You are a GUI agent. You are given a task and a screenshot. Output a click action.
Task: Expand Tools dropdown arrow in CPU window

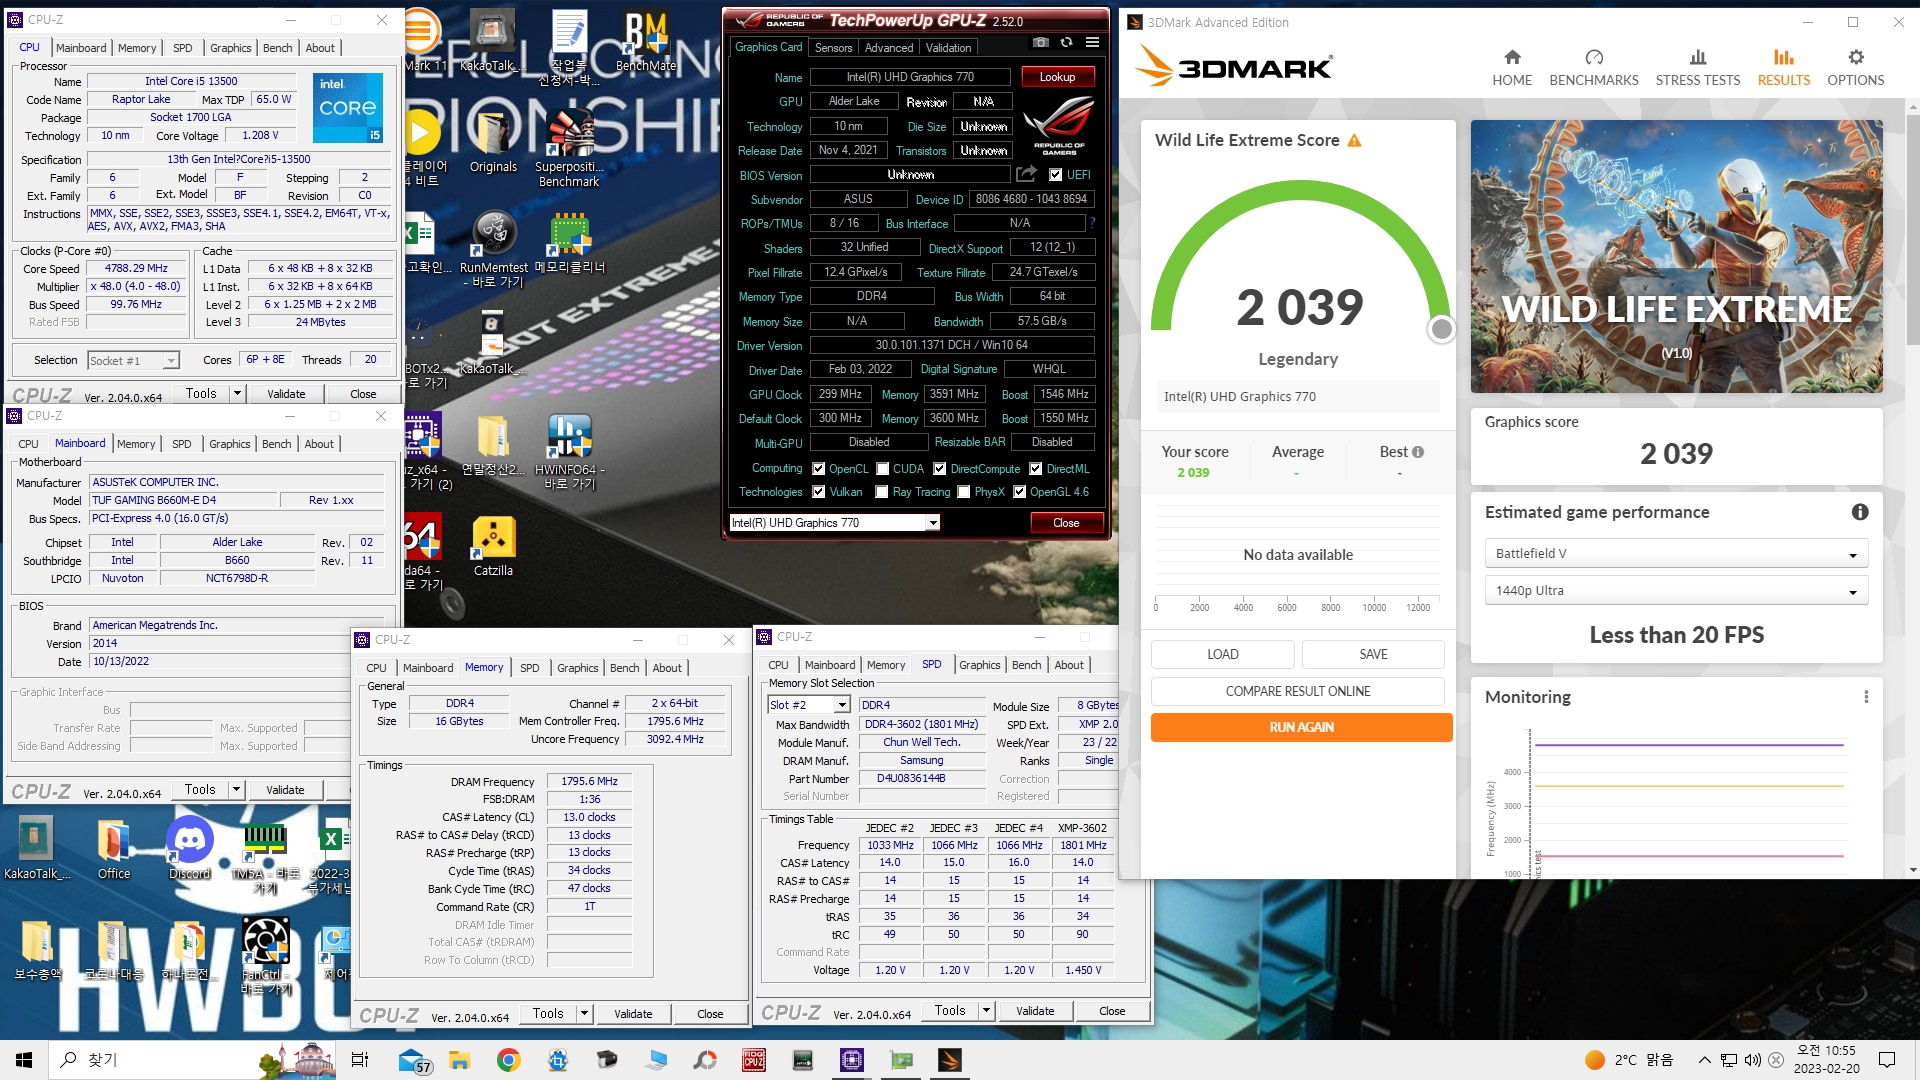pyautogui.click(x=238, y=394)
